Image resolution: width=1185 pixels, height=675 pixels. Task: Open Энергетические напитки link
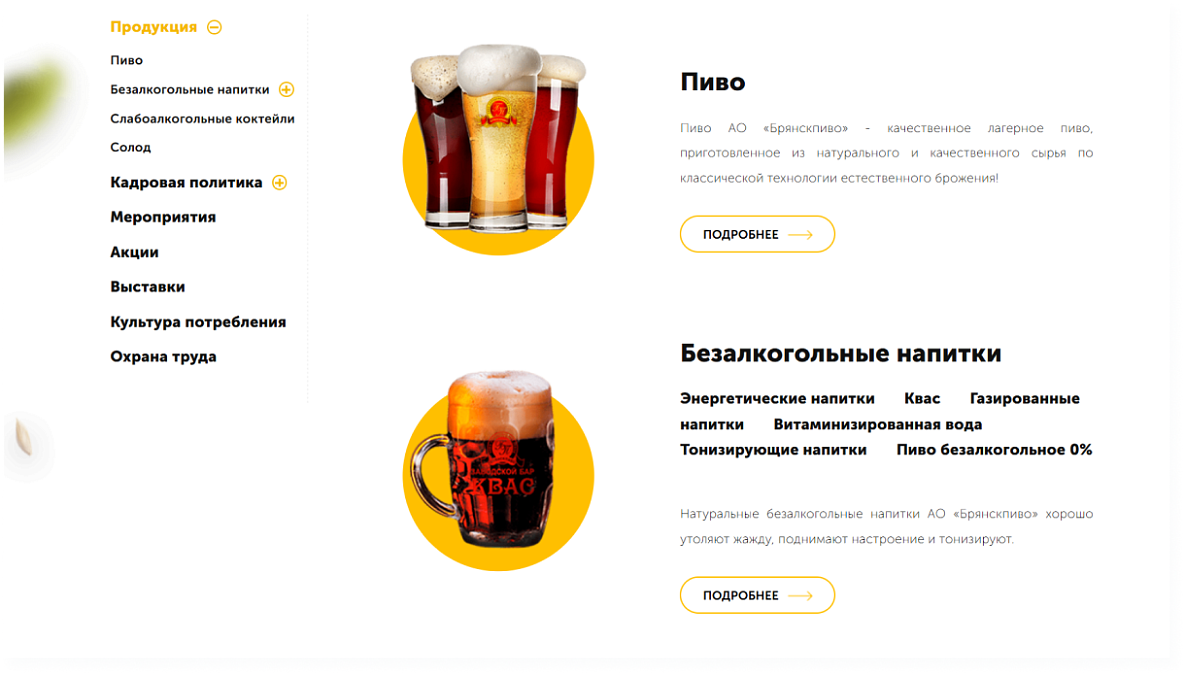click(777, 398)
